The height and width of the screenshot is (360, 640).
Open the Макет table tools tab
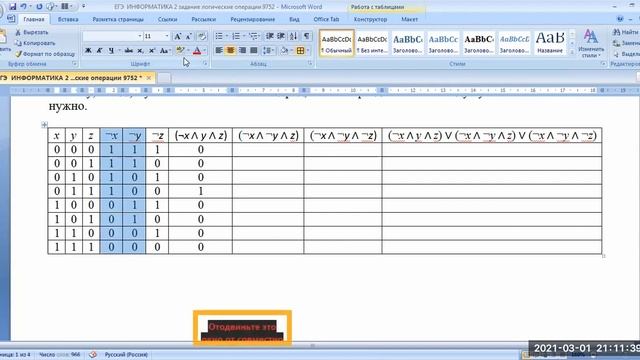pos(409,19)
